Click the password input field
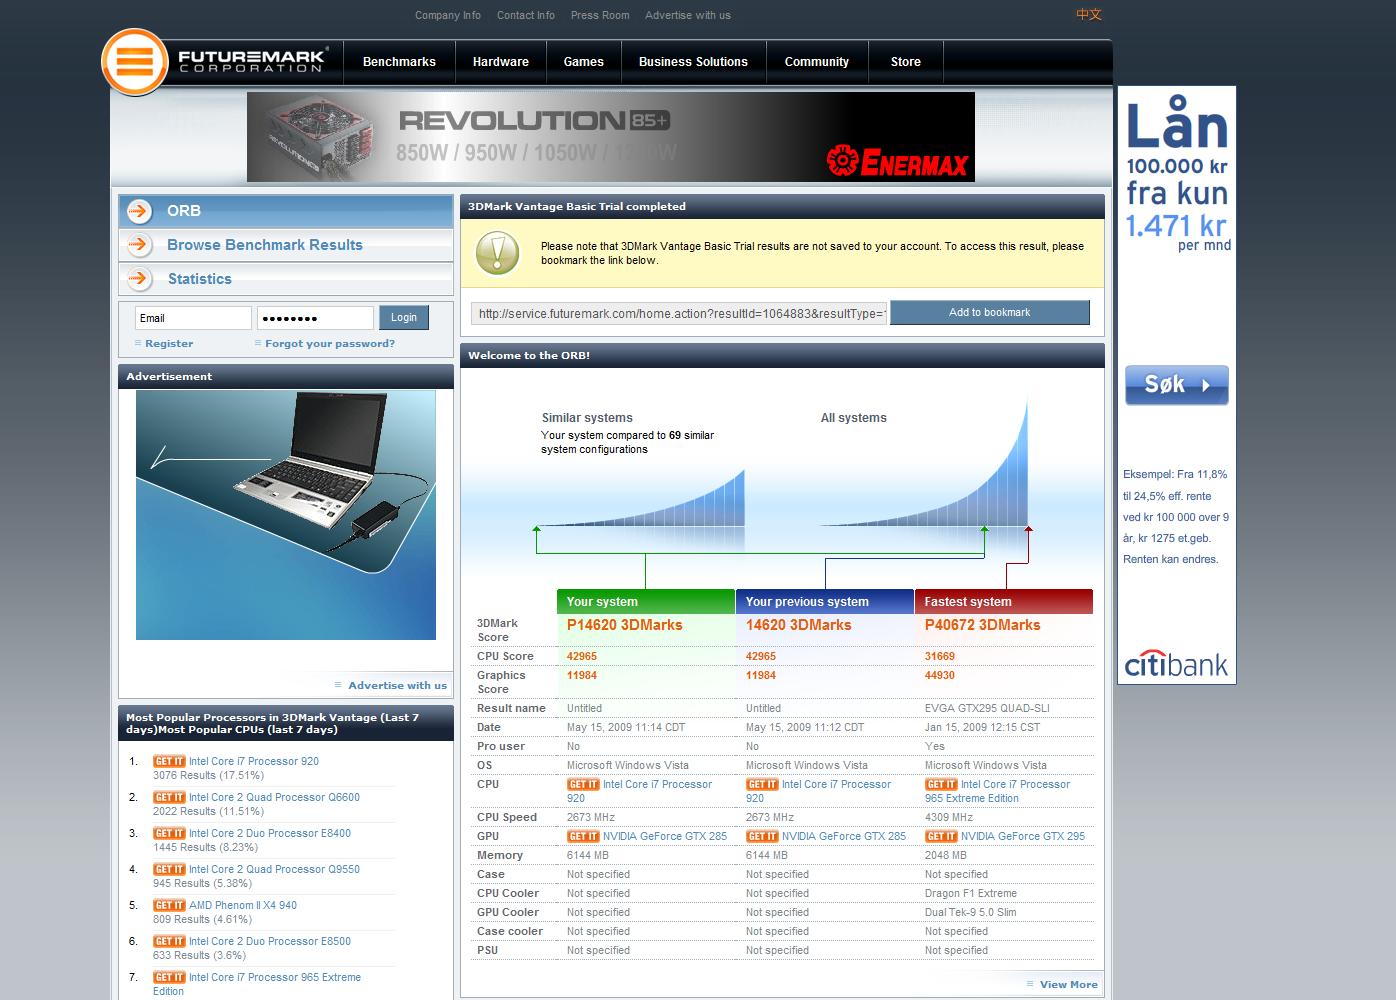The width and height of the screenshot is (1396, 1000). click(x=315, y=318)
